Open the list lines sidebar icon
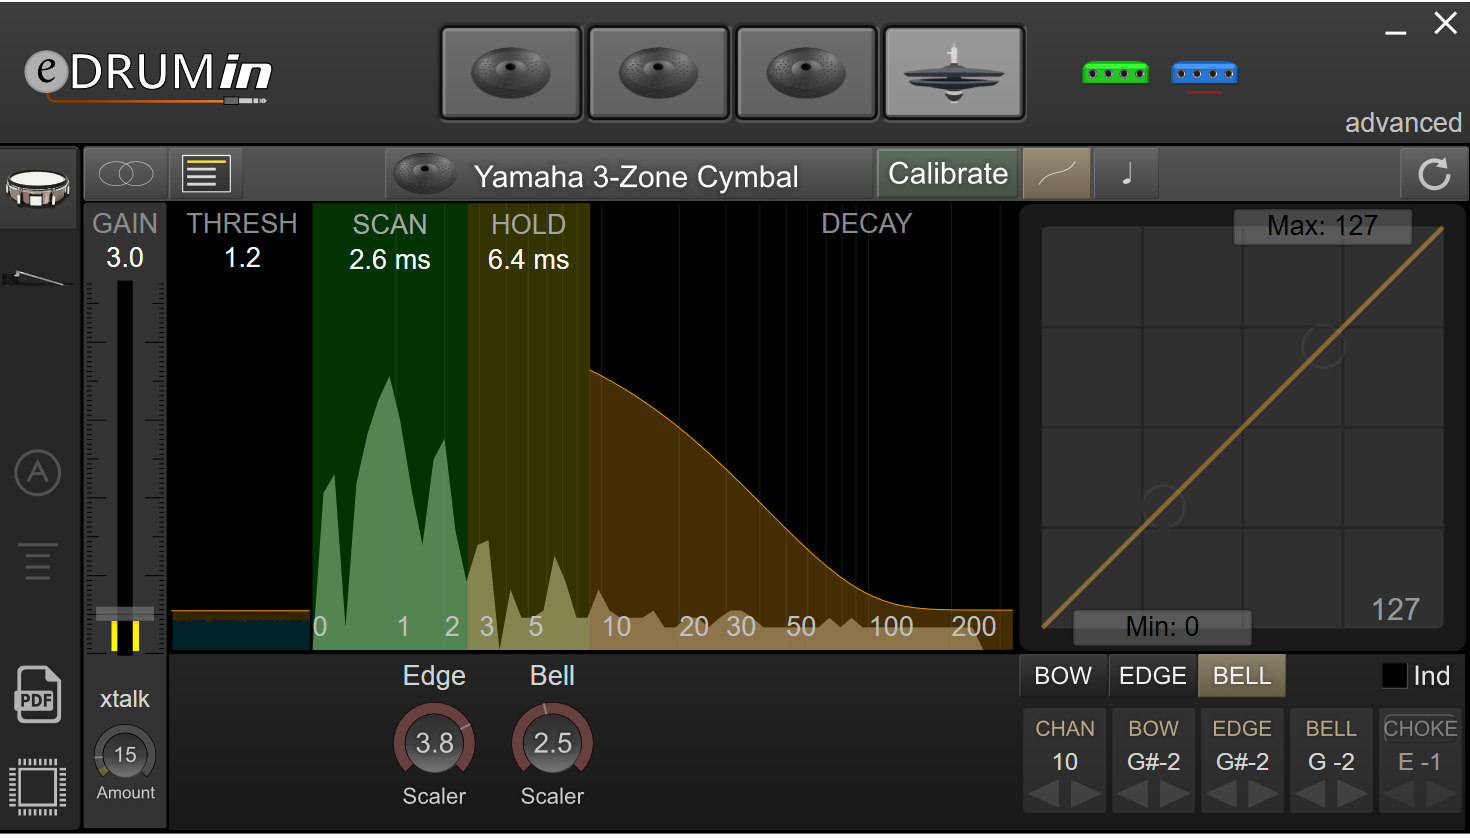1470x839 pixels. pos(38,561)
